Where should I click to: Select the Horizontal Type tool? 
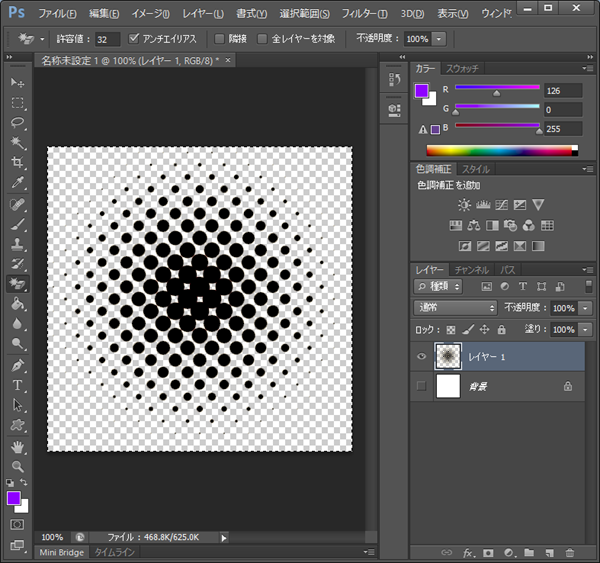tap(18, 385)
